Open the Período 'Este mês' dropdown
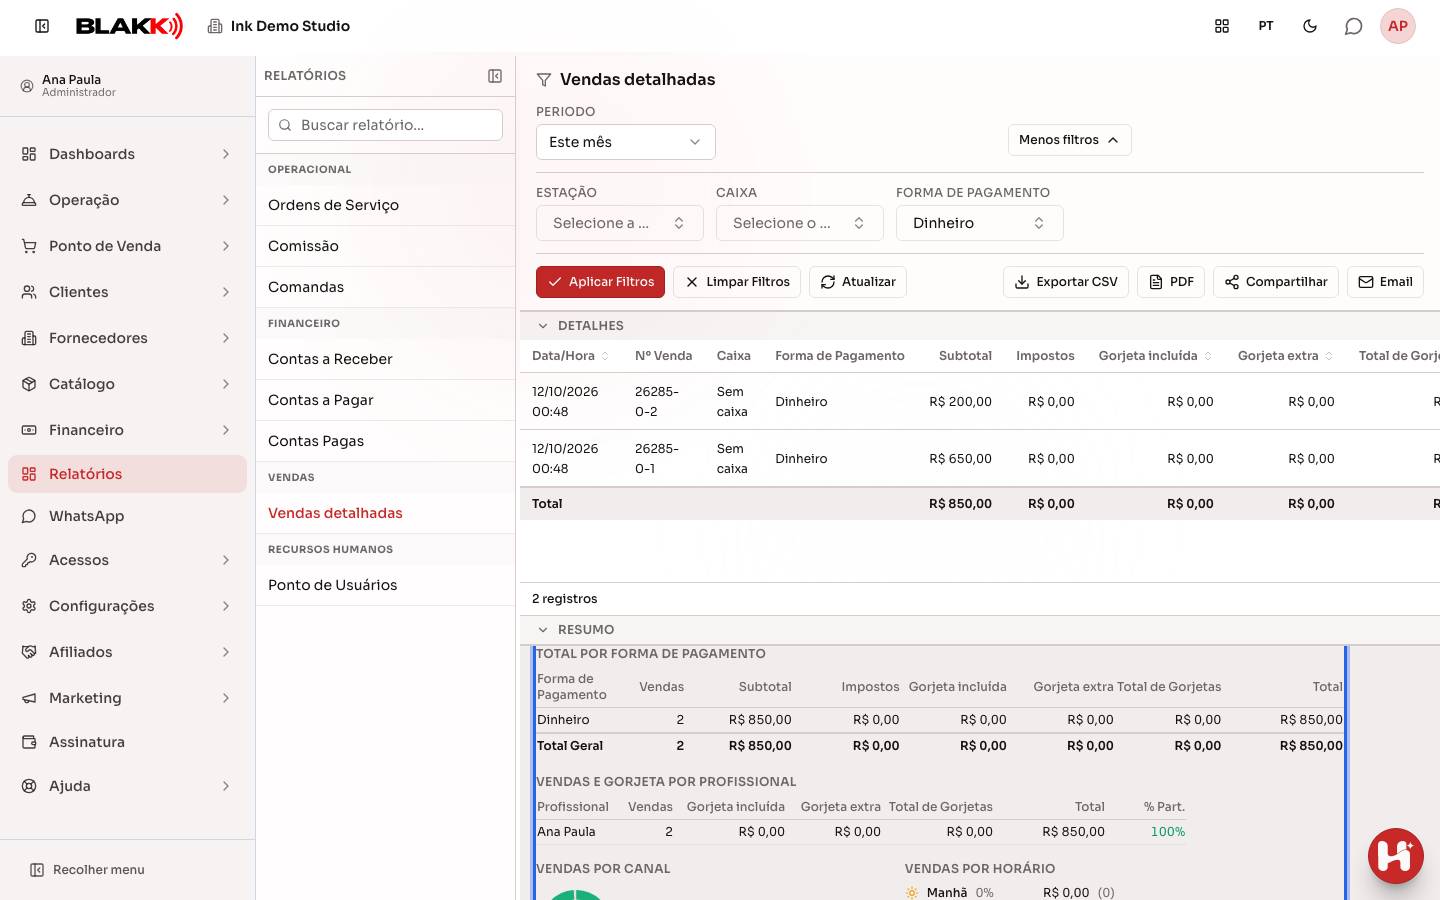1440x900 pixels. pyautogui.click(x=626, y=142)
